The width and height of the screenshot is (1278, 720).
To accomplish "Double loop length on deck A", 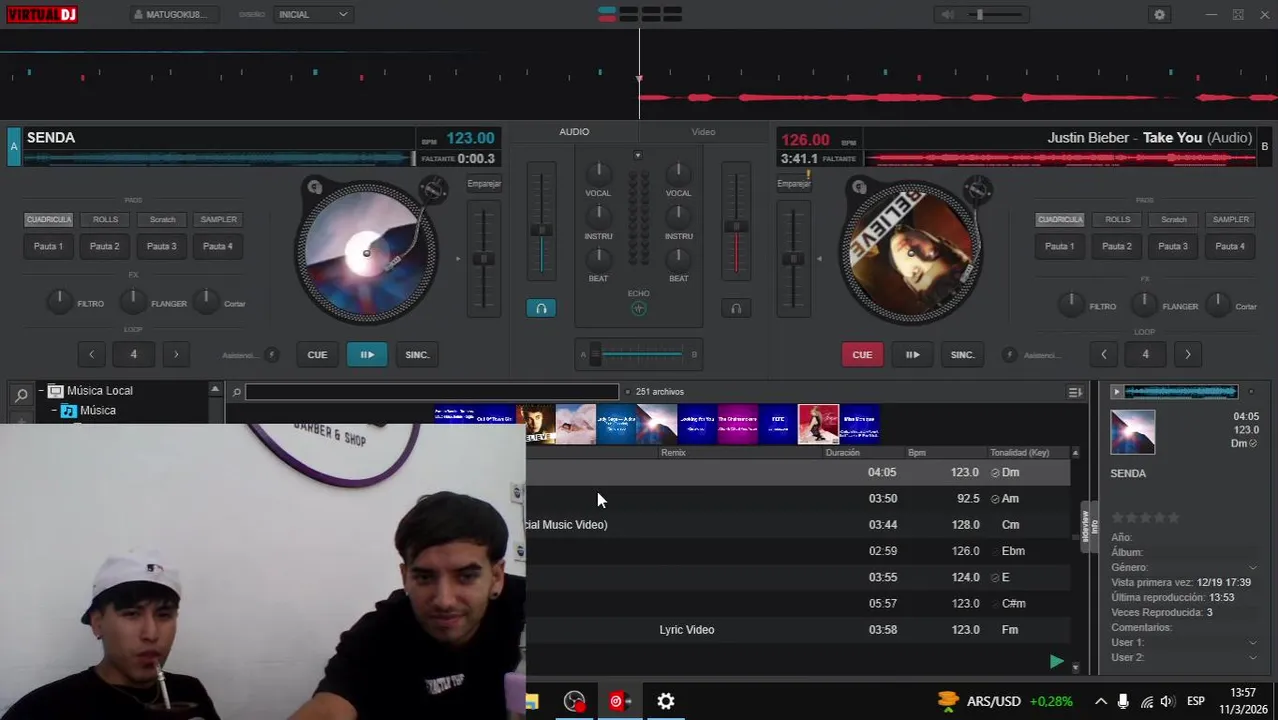I will pyautogui.click(x=177, y=354).
